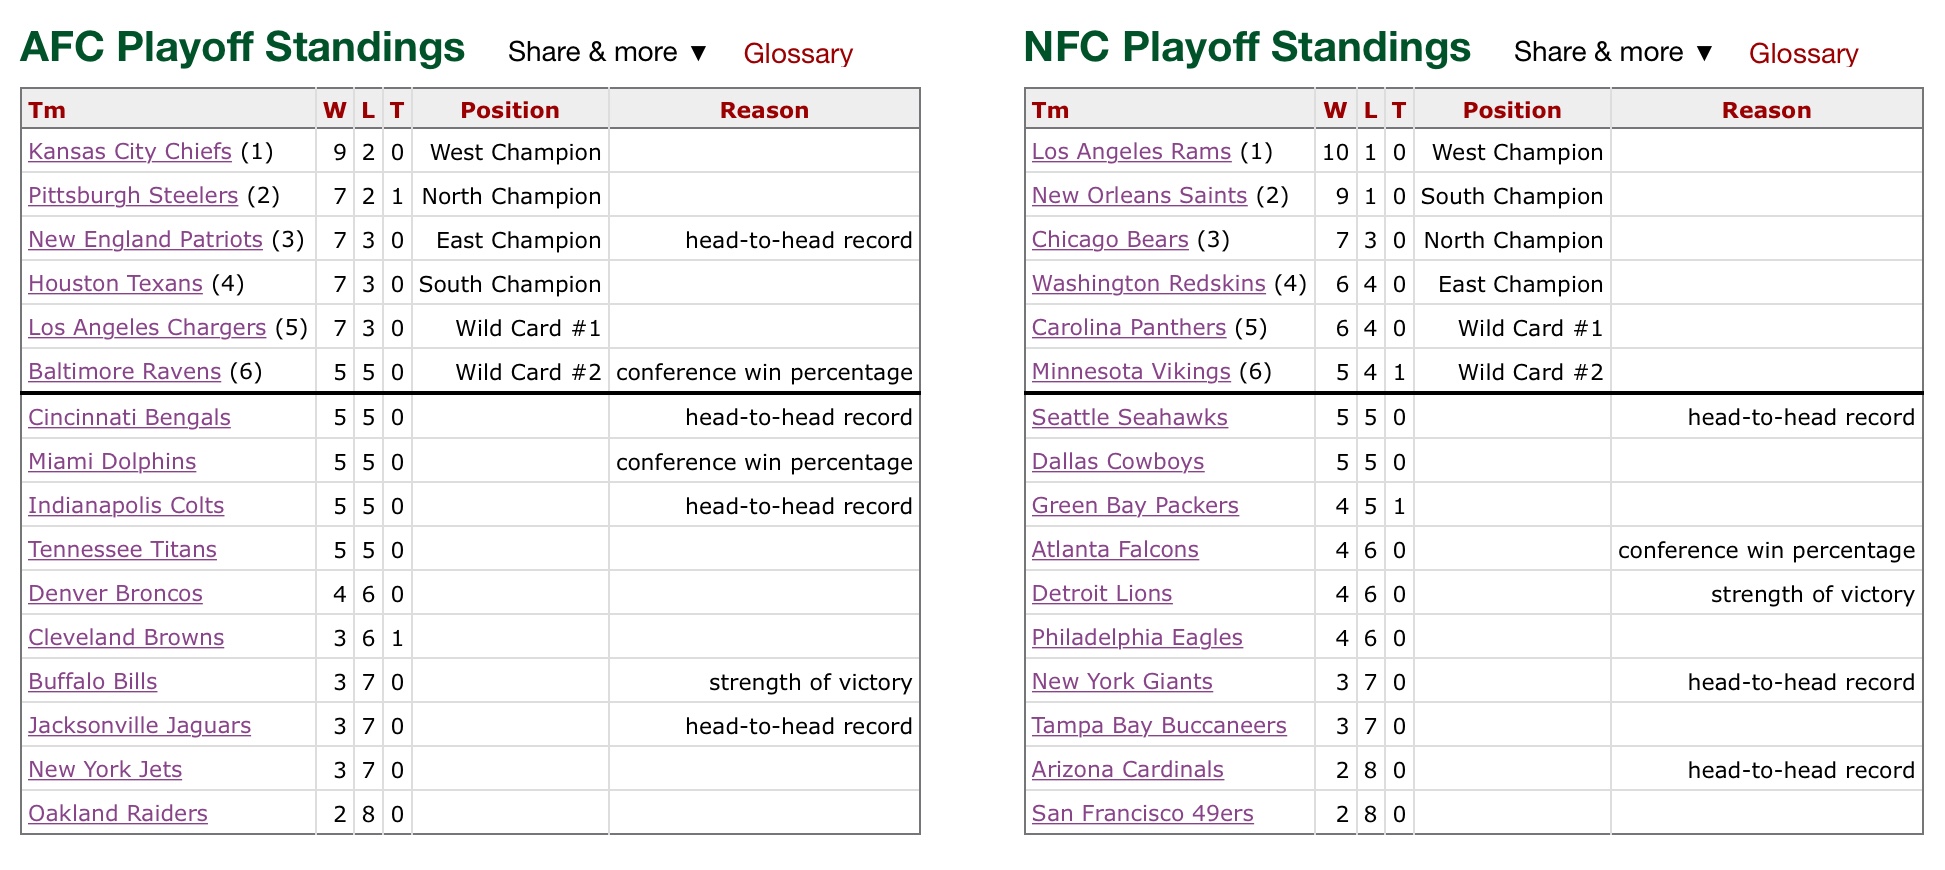
Task: Open the AFC Glossary link
Action: pos(798,54)
